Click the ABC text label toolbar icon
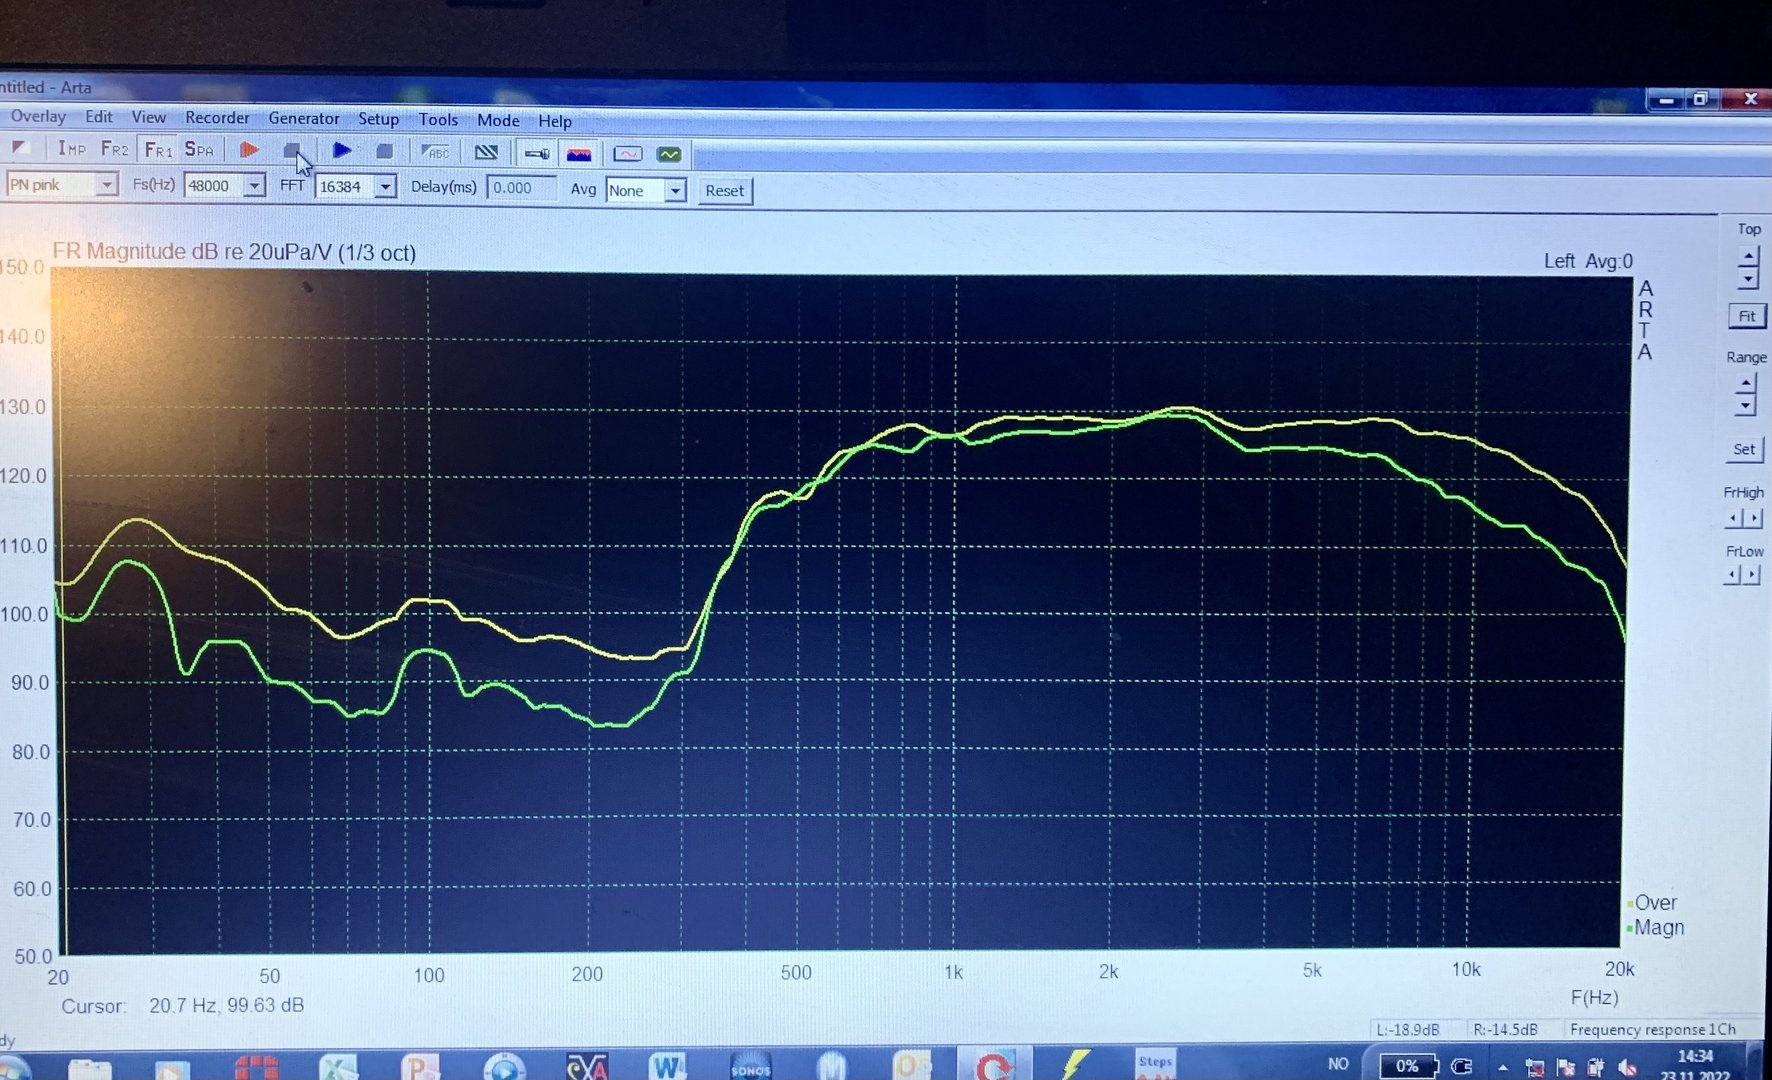Image resolution: width=1772 pixels, height=1080 pixels. (x=436, y=152)
